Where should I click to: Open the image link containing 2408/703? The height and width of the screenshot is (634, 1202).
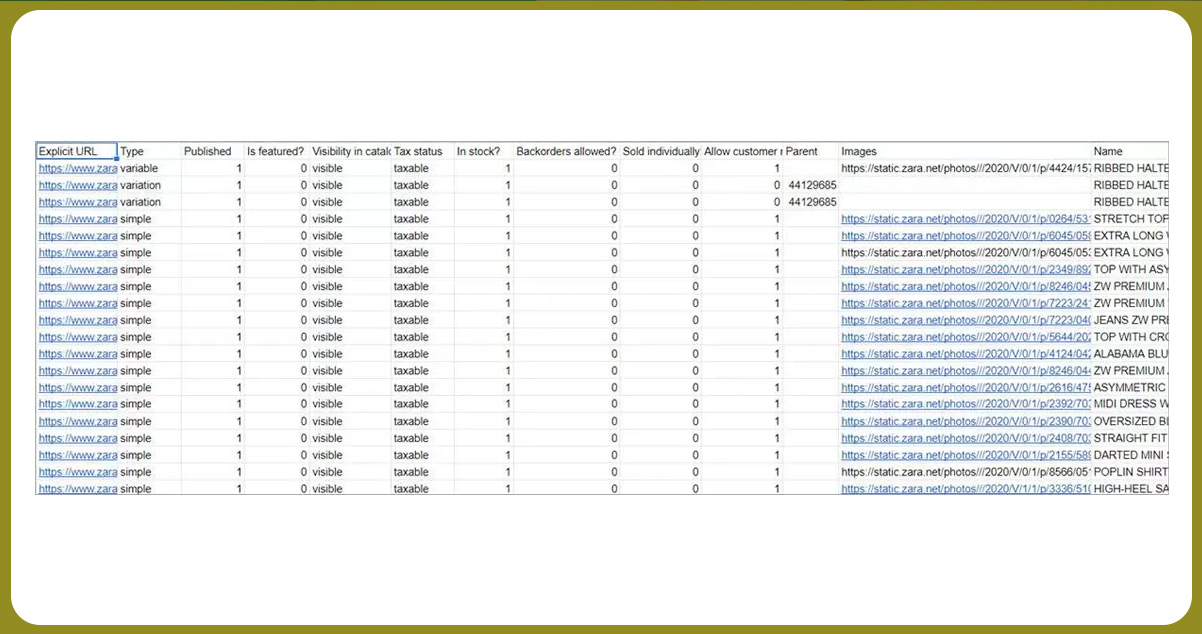[965, 438]
